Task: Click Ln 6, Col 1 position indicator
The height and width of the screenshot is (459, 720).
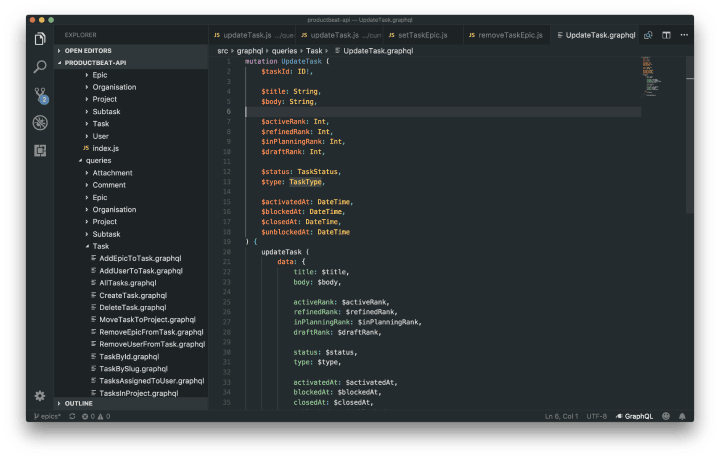Action: click(x=561, y=416)
